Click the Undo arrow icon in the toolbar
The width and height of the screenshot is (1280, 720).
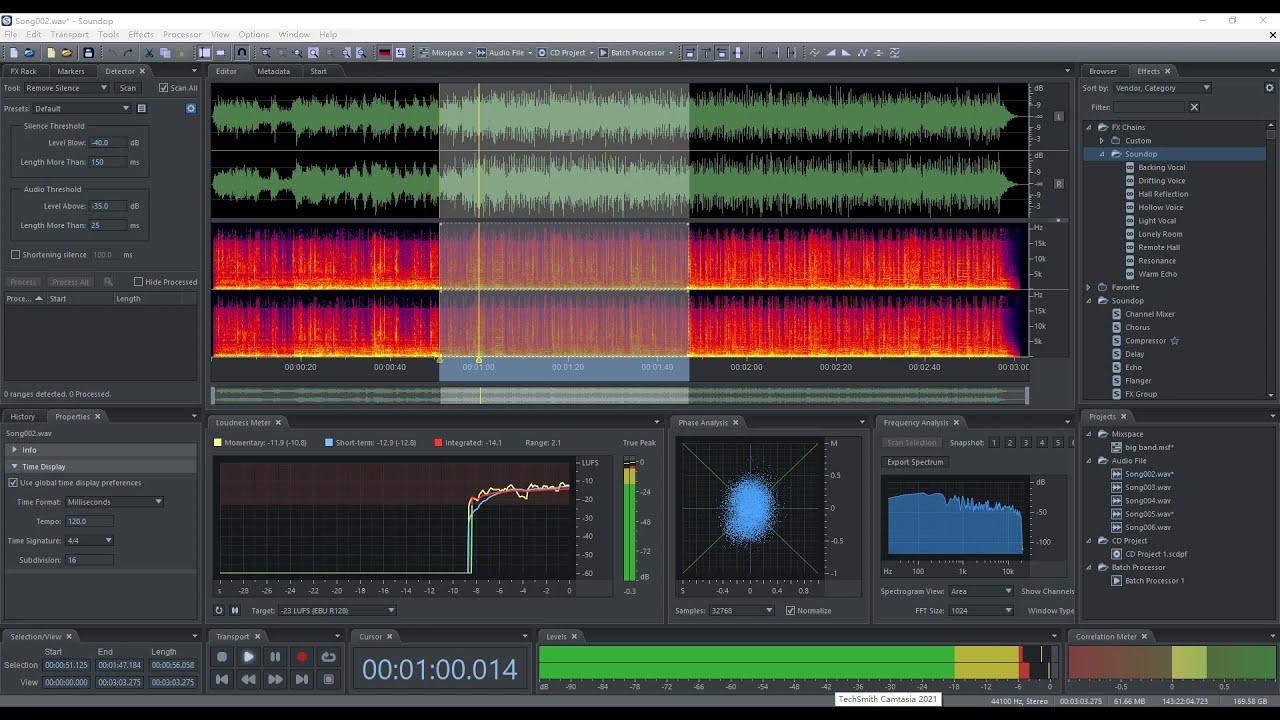[x=113, y=52]
